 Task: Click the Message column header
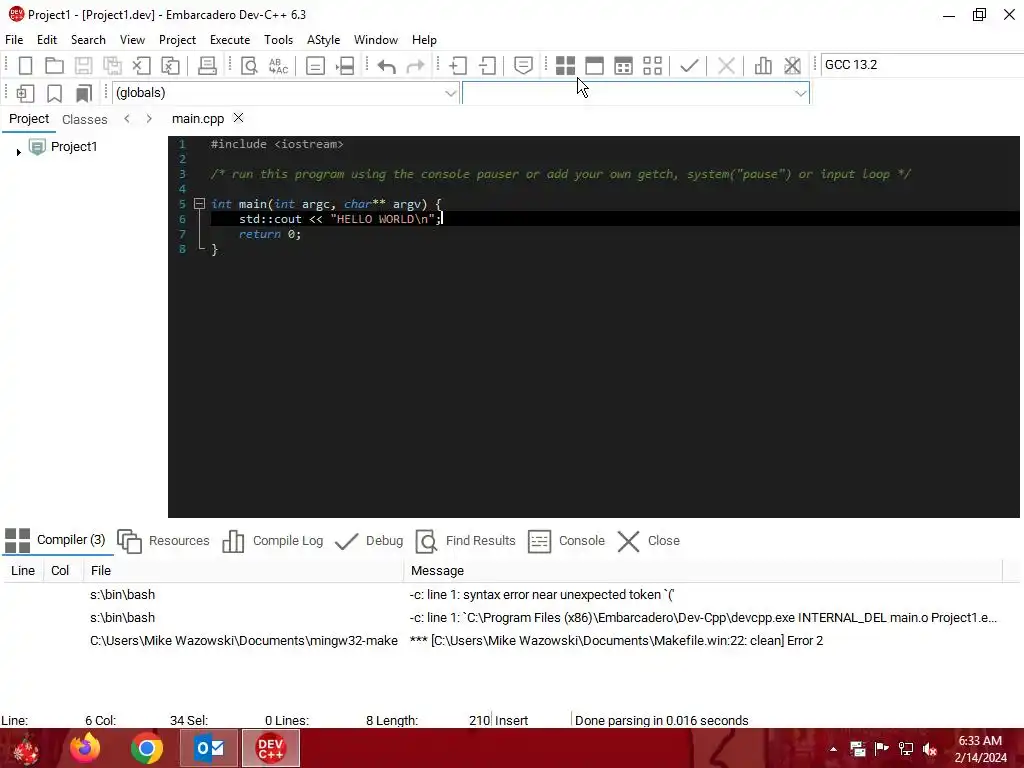[x=703, y=571]
